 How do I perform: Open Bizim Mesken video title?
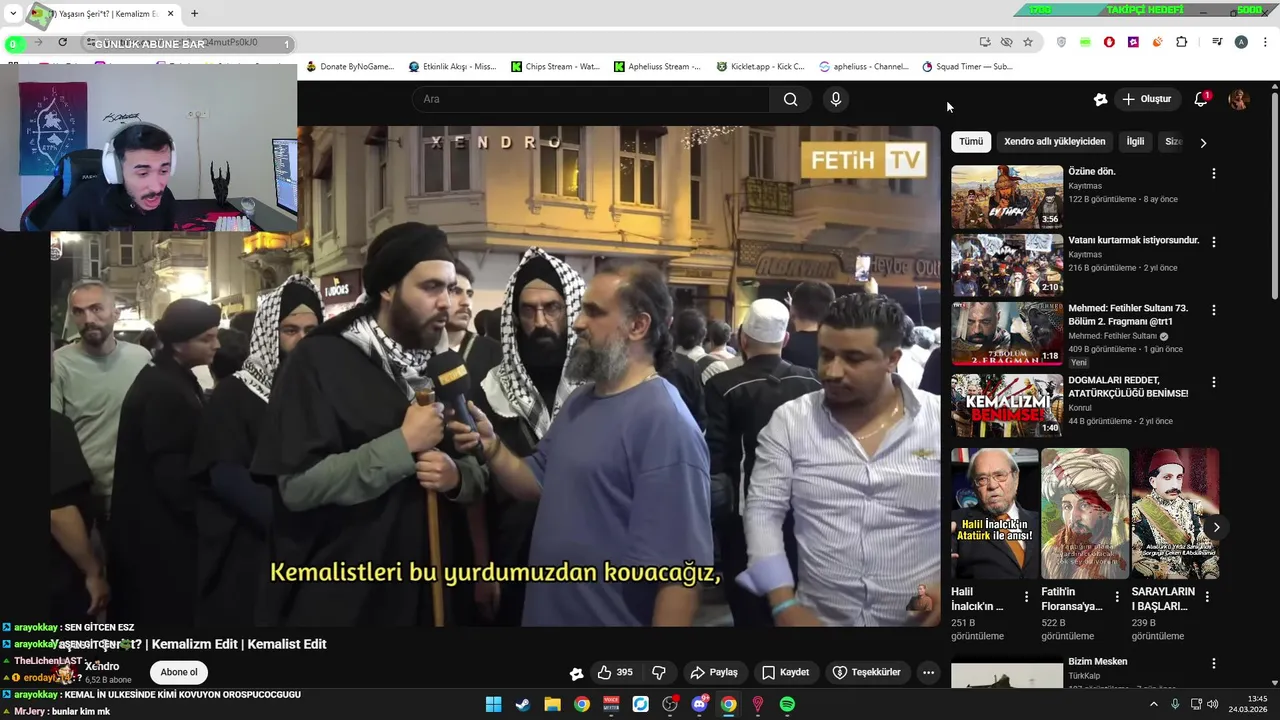pyautogui.click(x=1097, y=662)
